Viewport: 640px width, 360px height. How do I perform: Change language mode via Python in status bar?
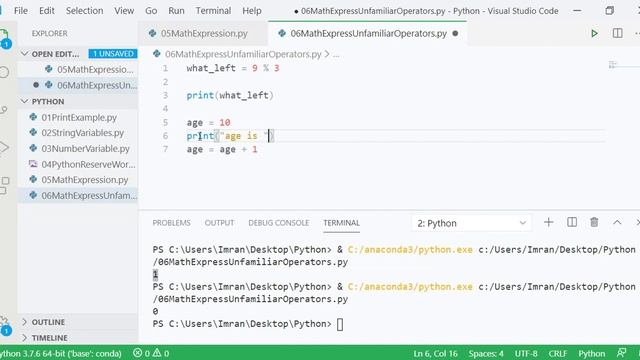pyautogui.click(x=591, y=353)
